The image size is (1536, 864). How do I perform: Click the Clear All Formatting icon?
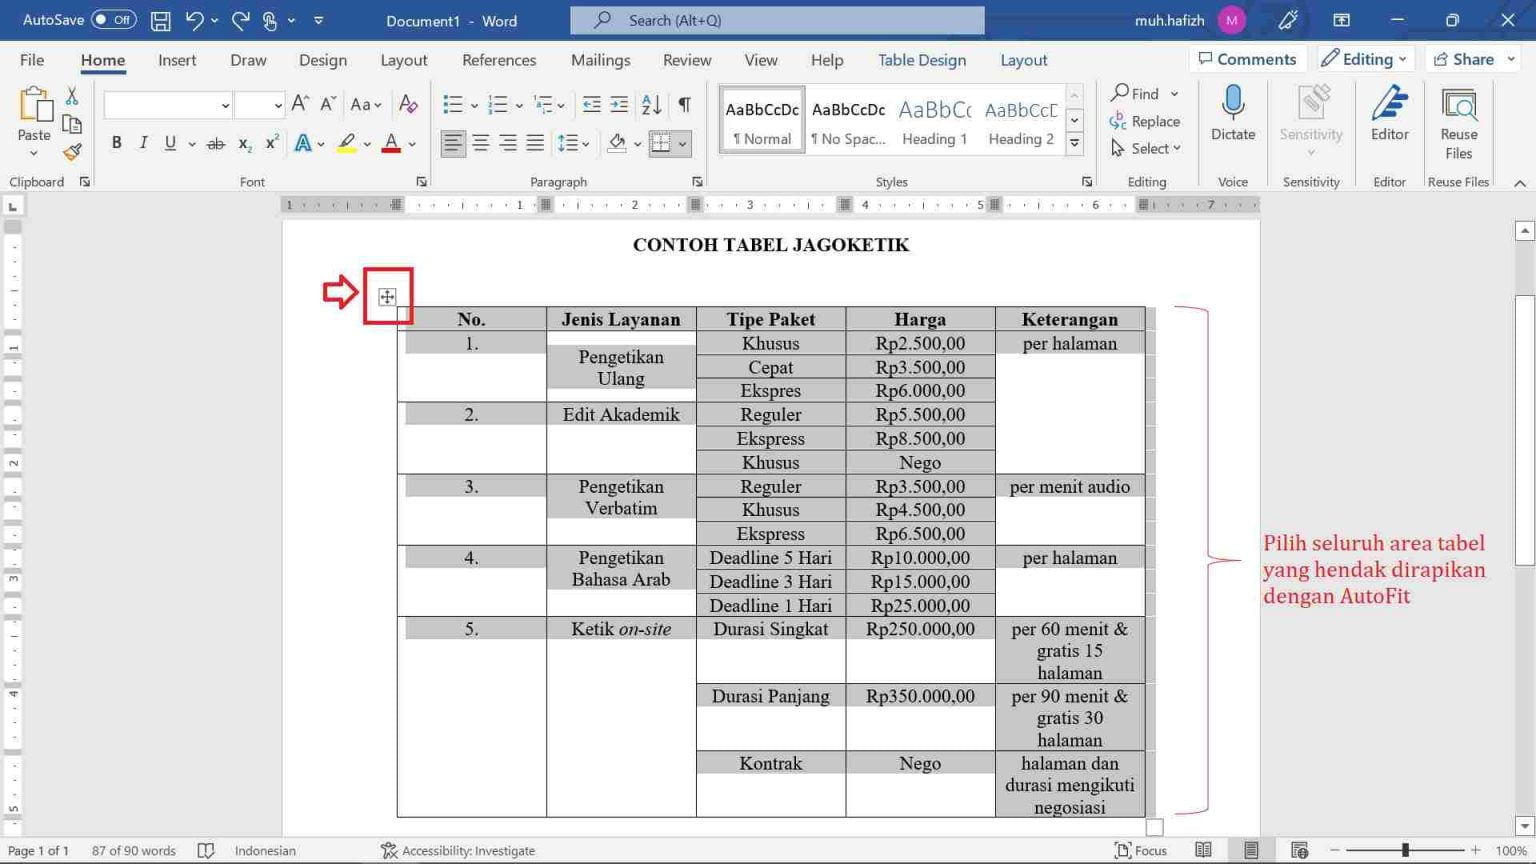coord(408,104)
